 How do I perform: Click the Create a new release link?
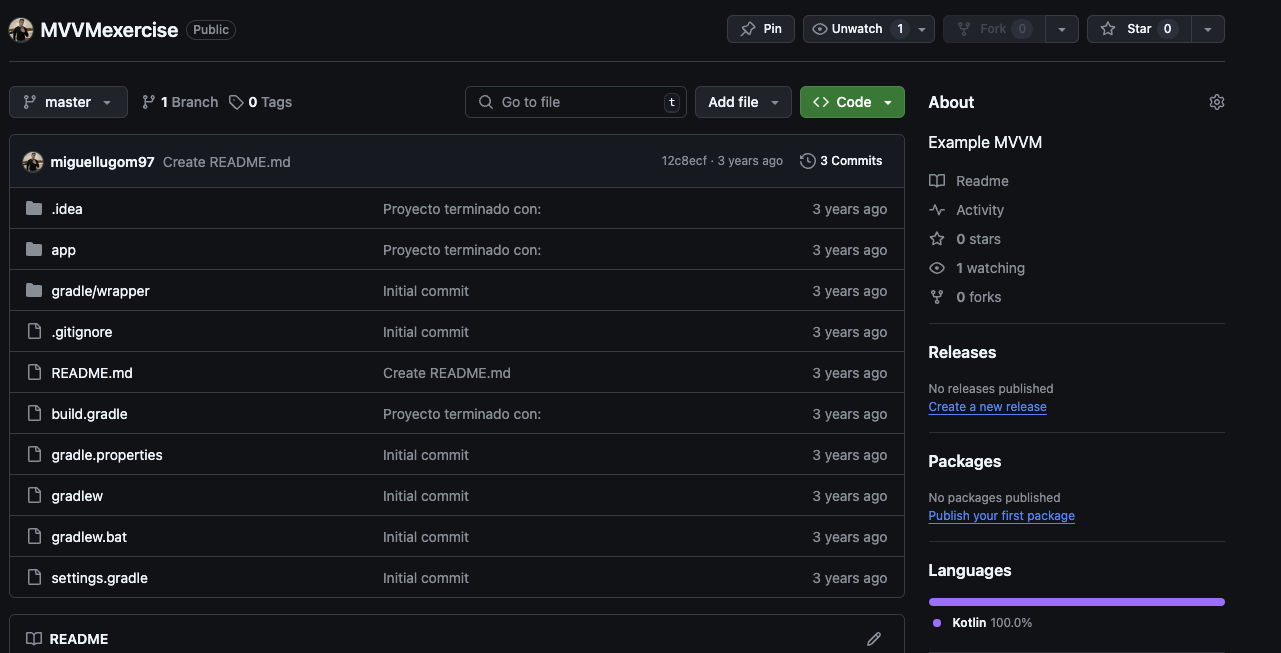pos(987,407)
